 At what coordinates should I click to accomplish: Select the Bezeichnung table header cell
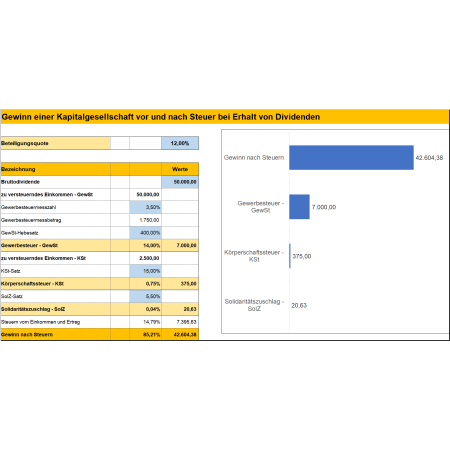tap(56, 169)
